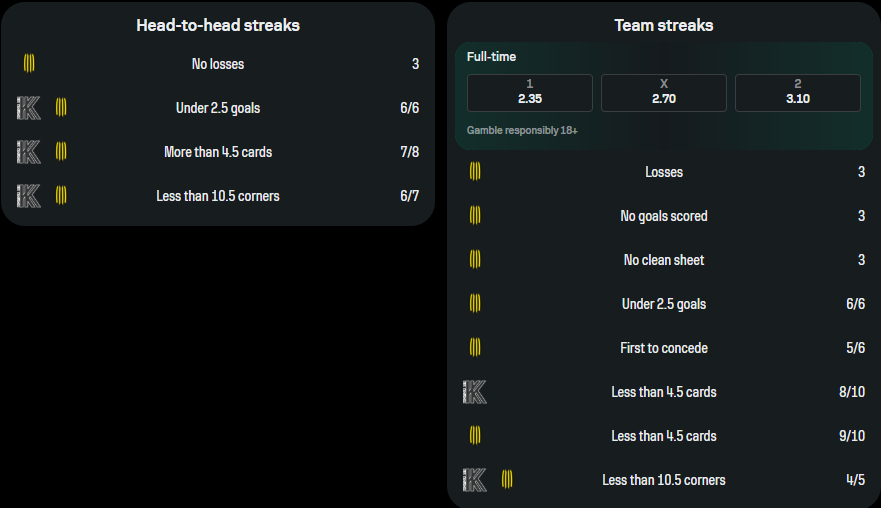This screenshot has height=508, width=881.
Task: Select the away win odds 3.10
Action: (797, 93)
